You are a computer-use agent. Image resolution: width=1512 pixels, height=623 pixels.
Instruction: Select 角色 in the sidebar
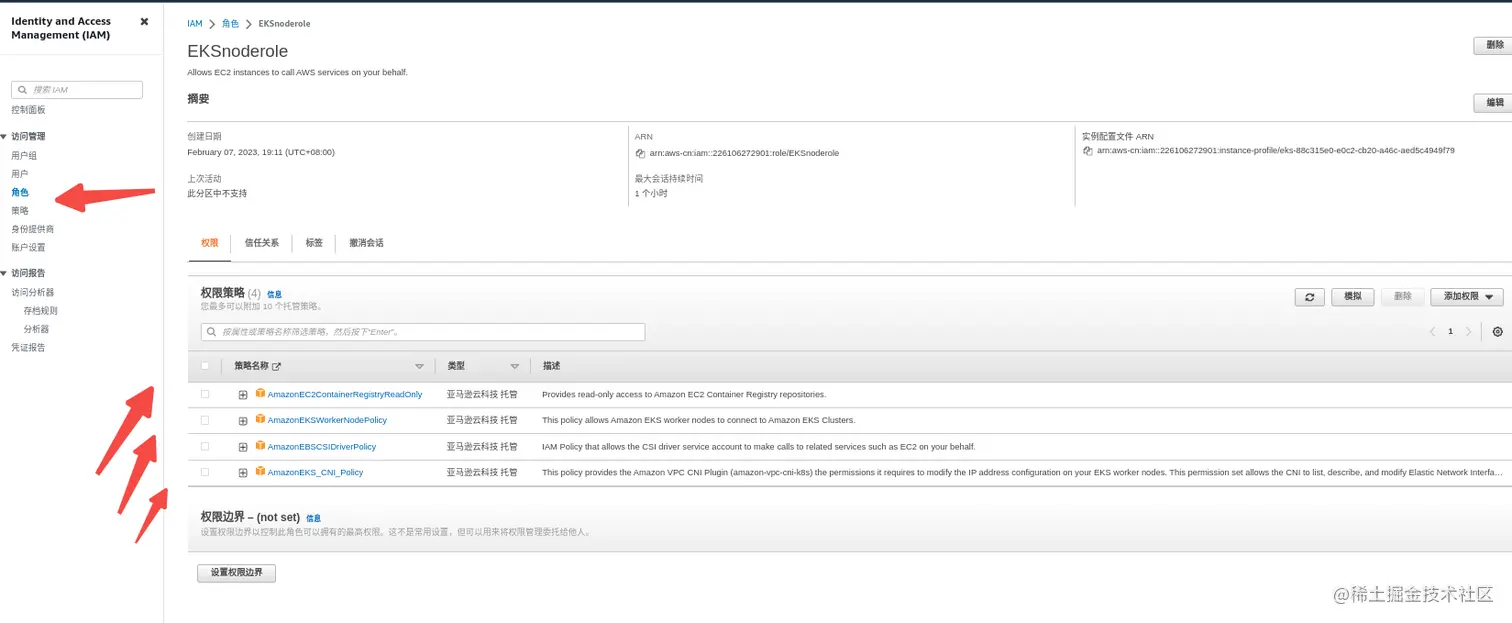tap(19, 192)
